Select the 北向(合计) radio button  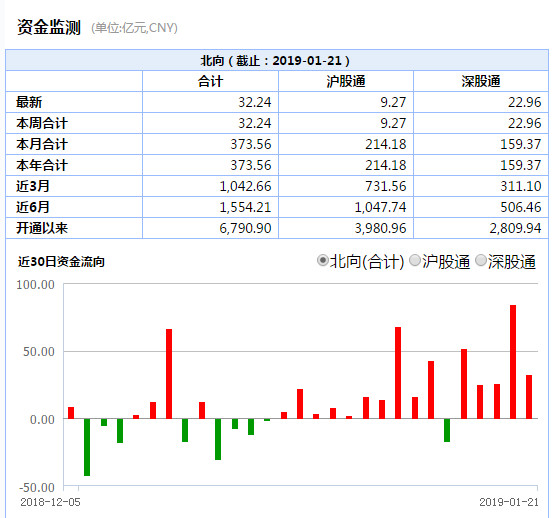[322, 261]
